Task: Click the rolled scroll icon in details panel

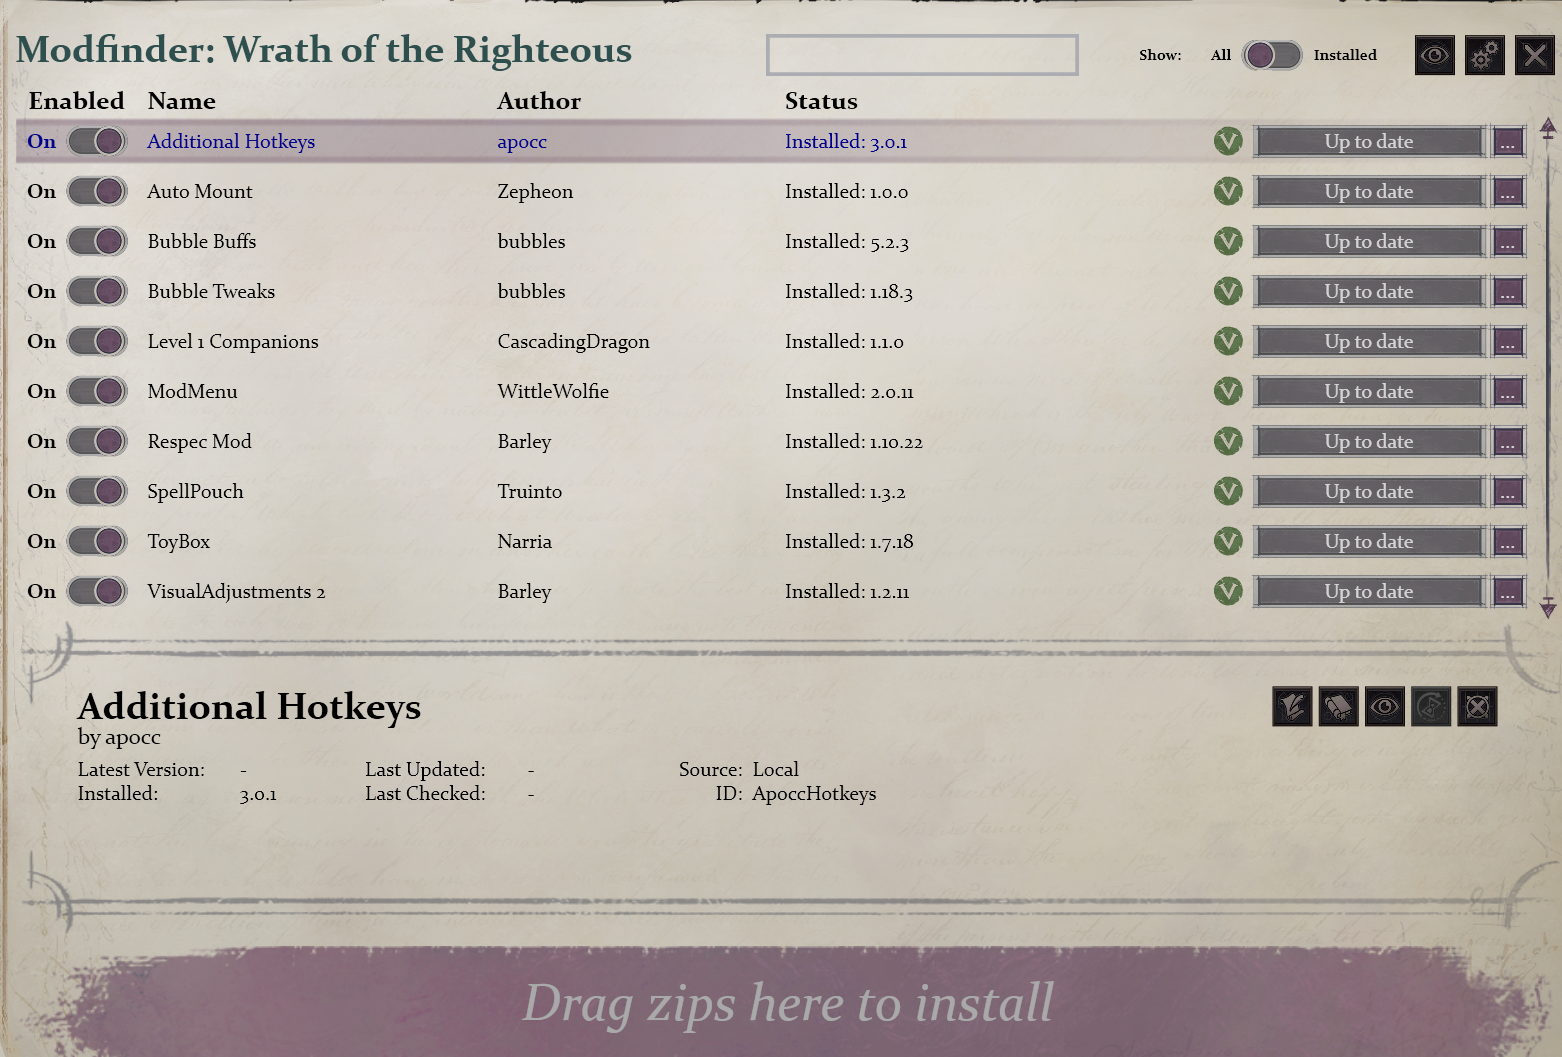Action: (1338, 707)
